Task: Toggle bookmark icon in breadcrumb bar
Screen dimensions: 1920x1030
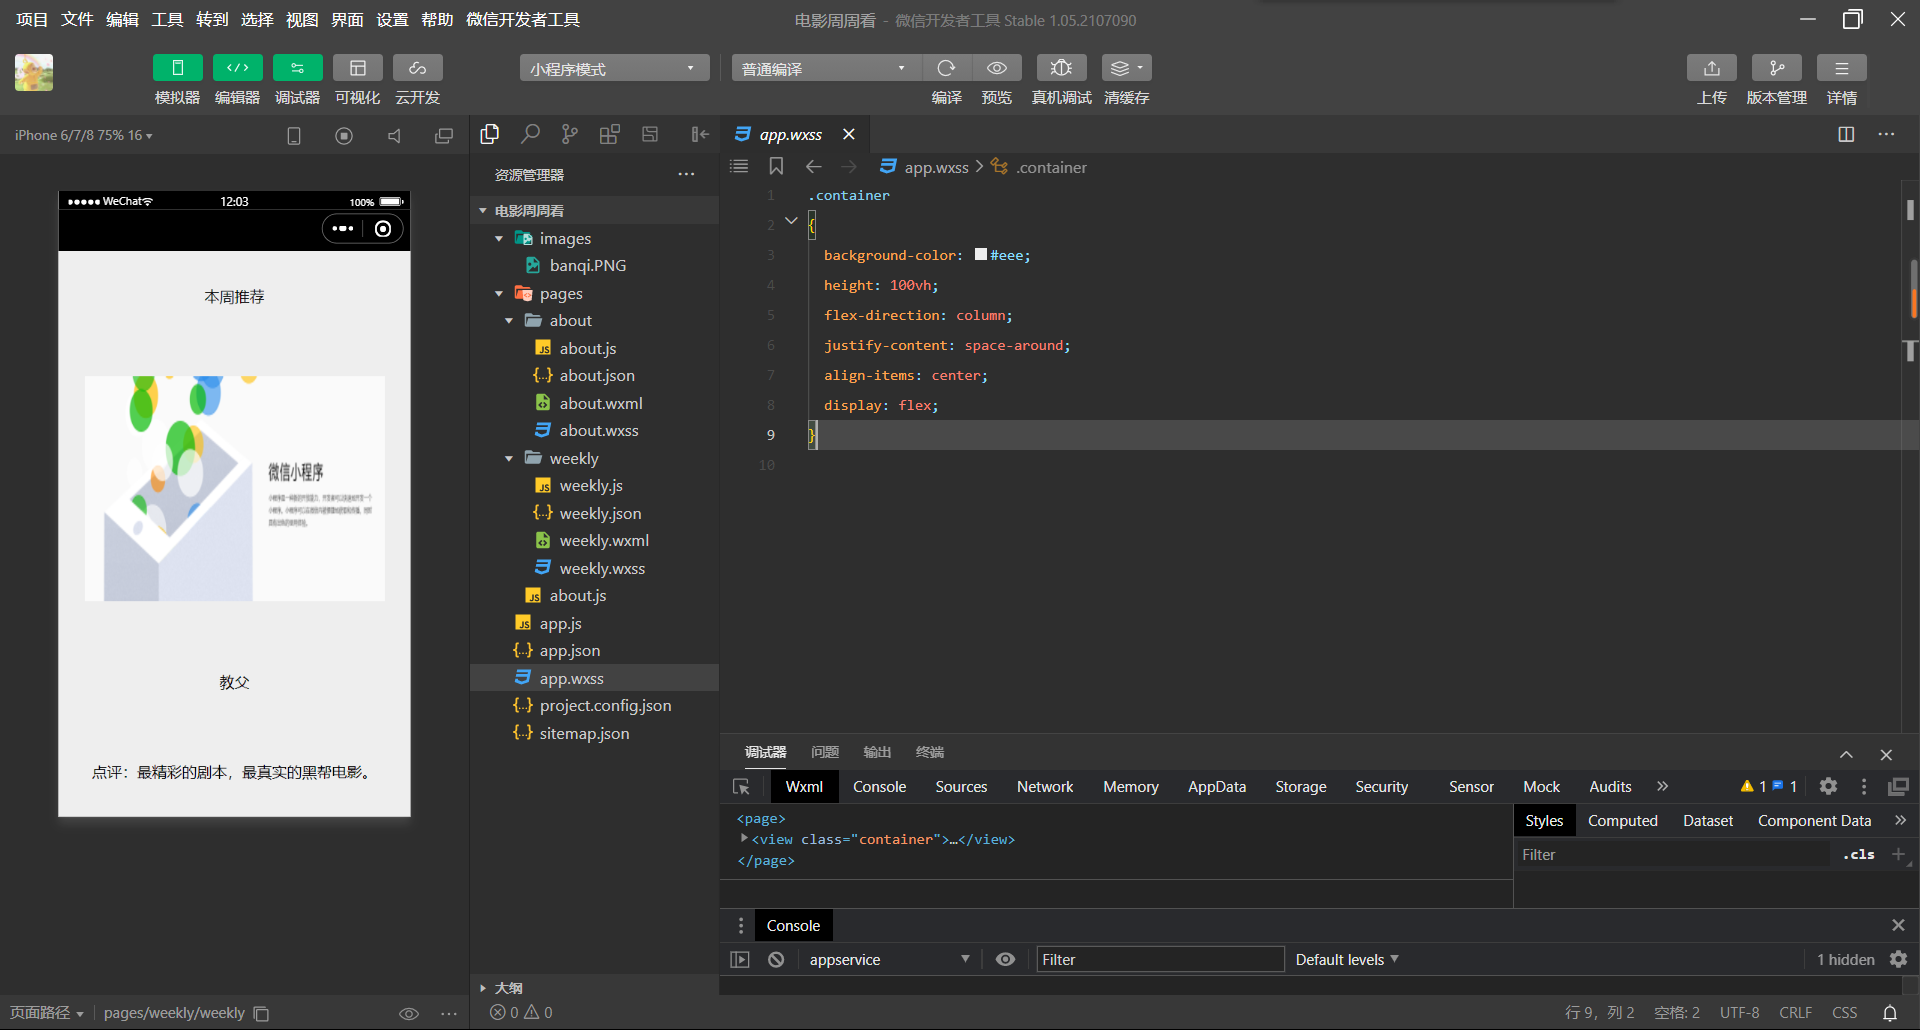Action: pyautogui.click(x=776, y=166)
